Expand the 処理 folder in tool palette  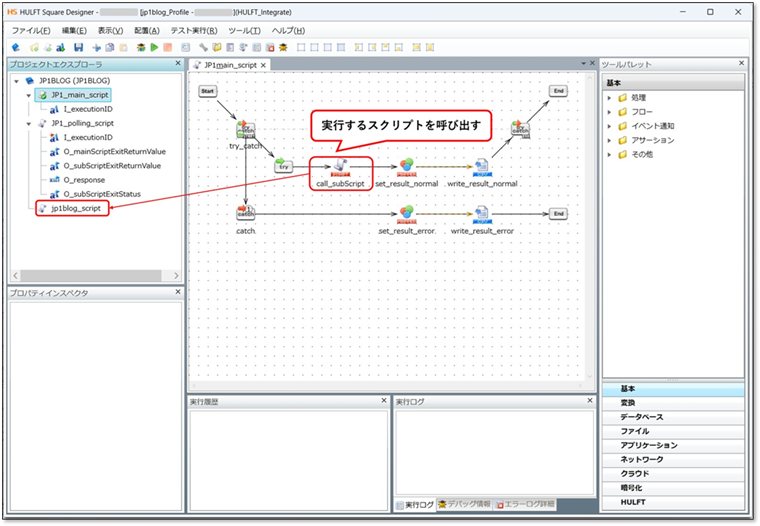click(x=609, y=98)
